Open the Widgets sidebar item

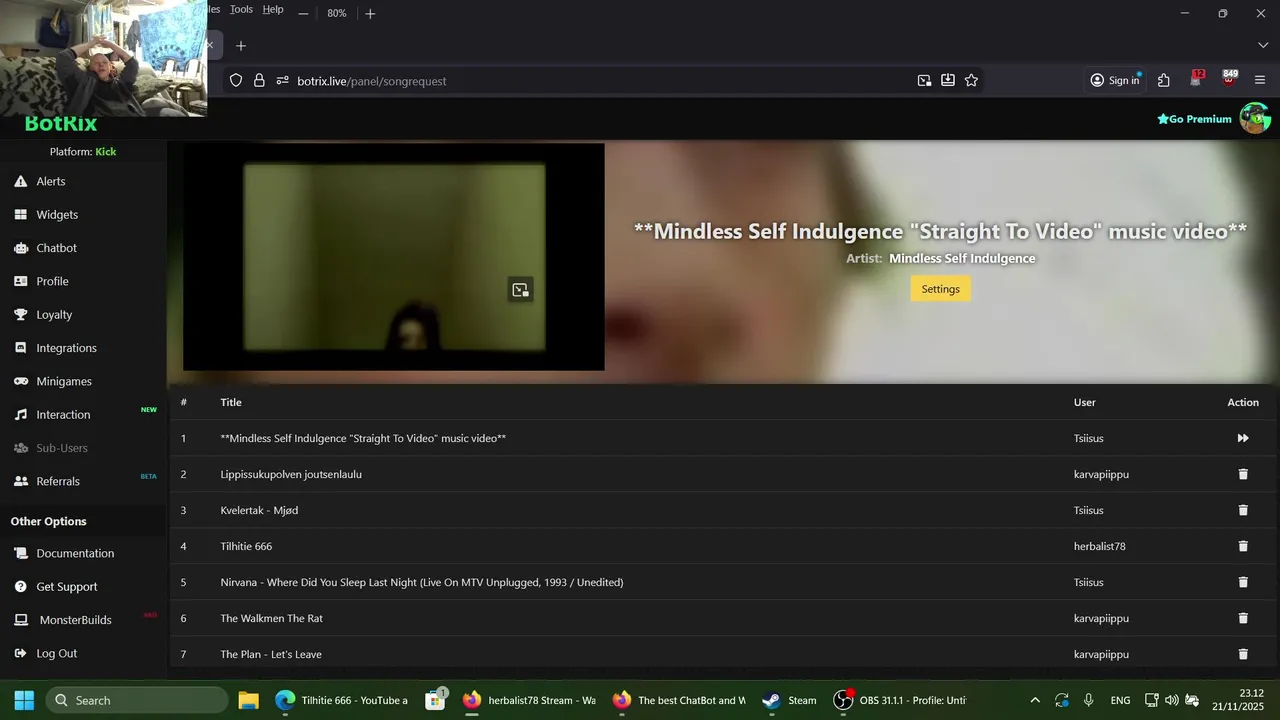57,214
